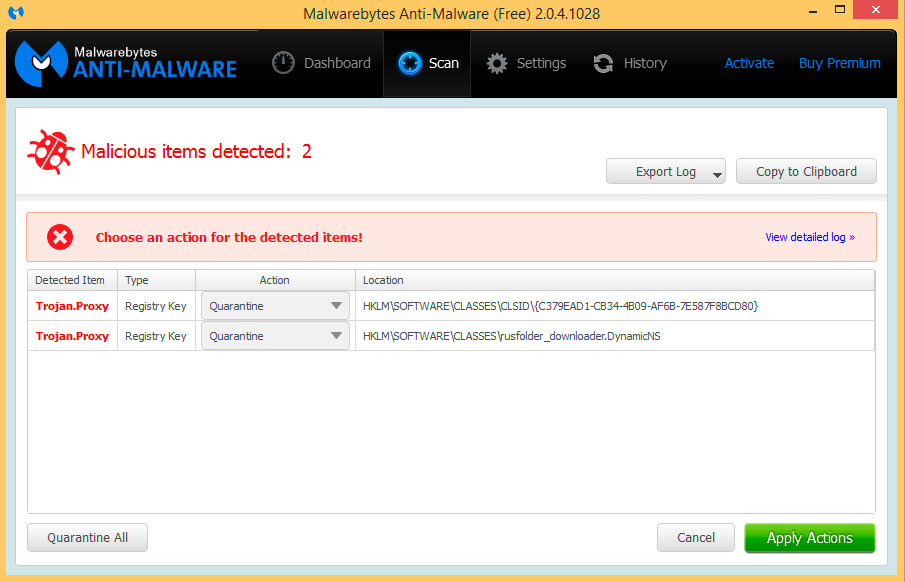
Task: Maximize the Malwarebytes window
Action: pos(840,10)
